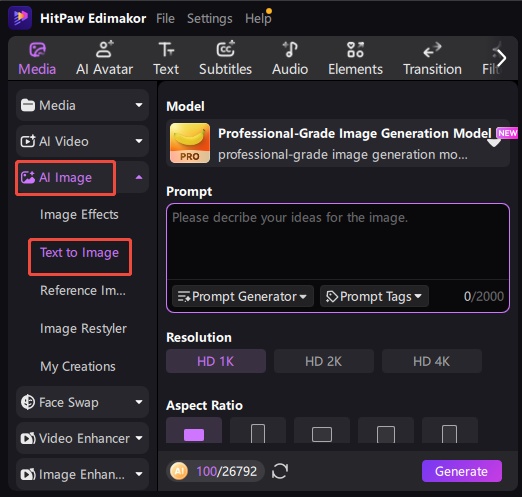Click the Audio music note icon
Screen dimensions: 522x497
(x=290, y=49)
